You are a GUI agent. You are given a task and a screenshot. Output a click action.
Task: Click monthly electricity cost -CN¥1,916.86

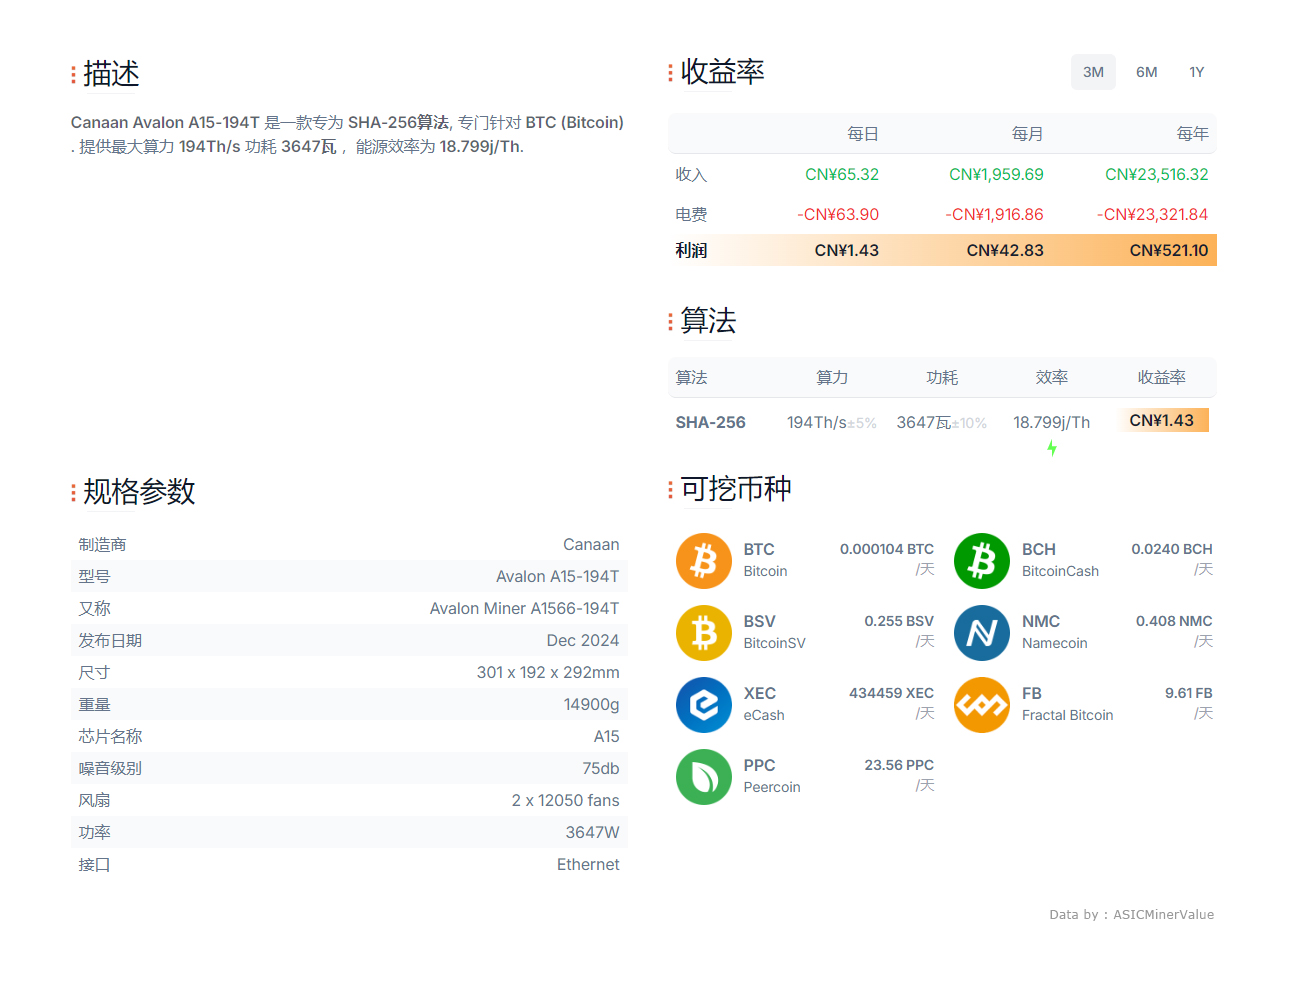pyautogui.click(x=995, y=214)
